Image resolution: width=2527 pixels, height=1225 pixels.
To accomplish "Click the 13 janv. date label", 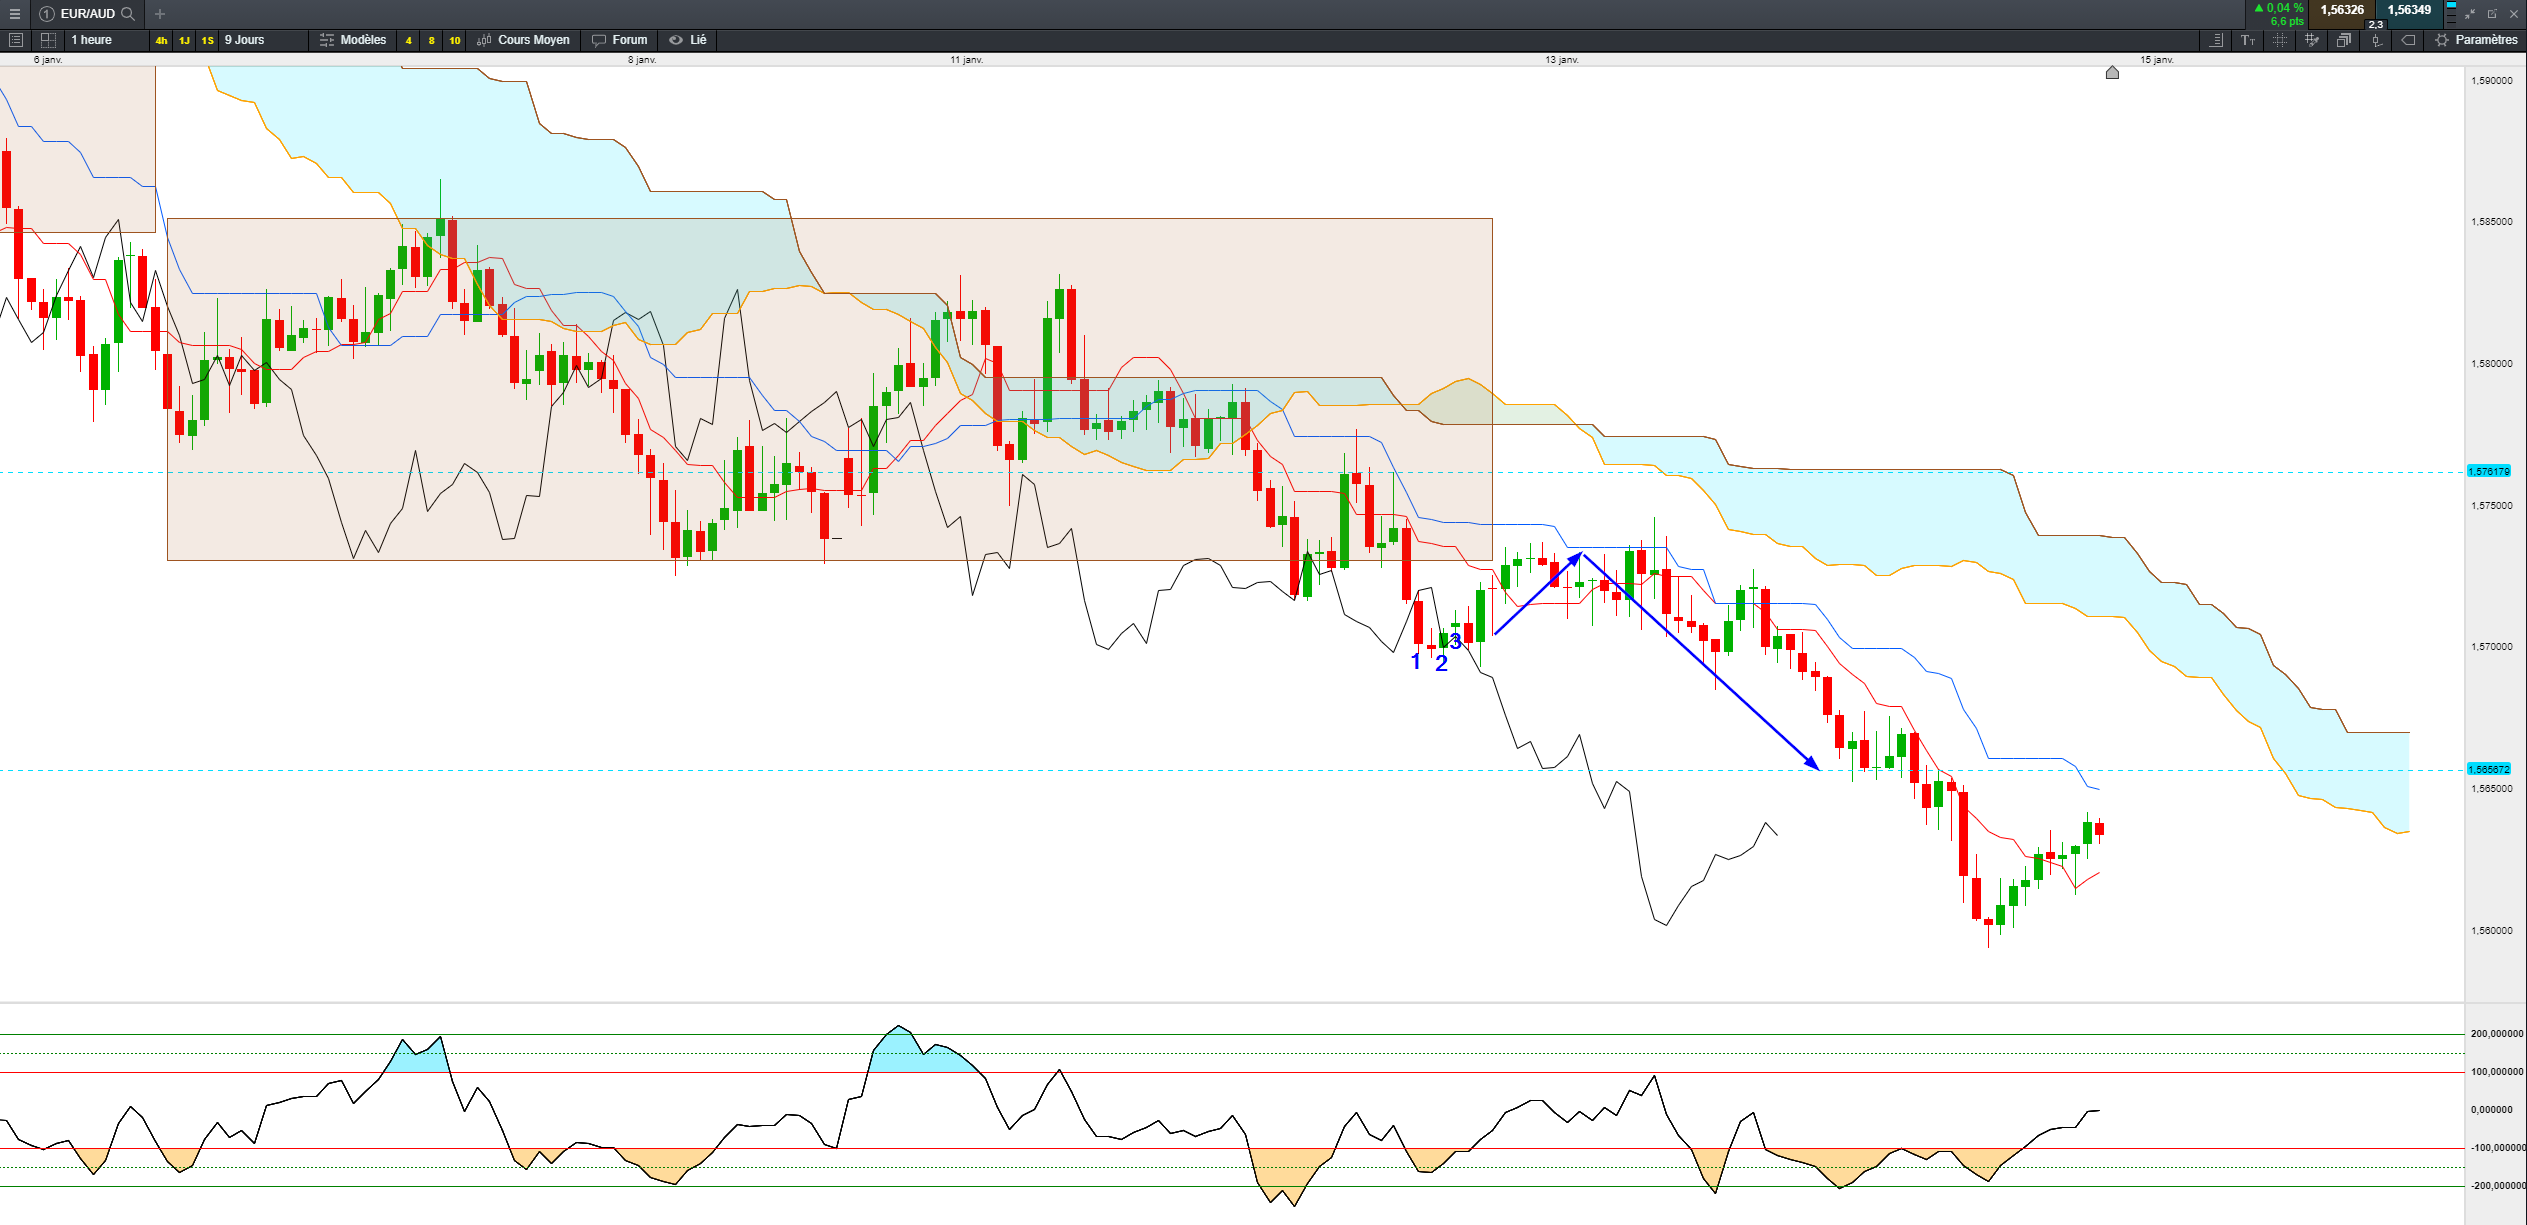I will coord(1562,60).
